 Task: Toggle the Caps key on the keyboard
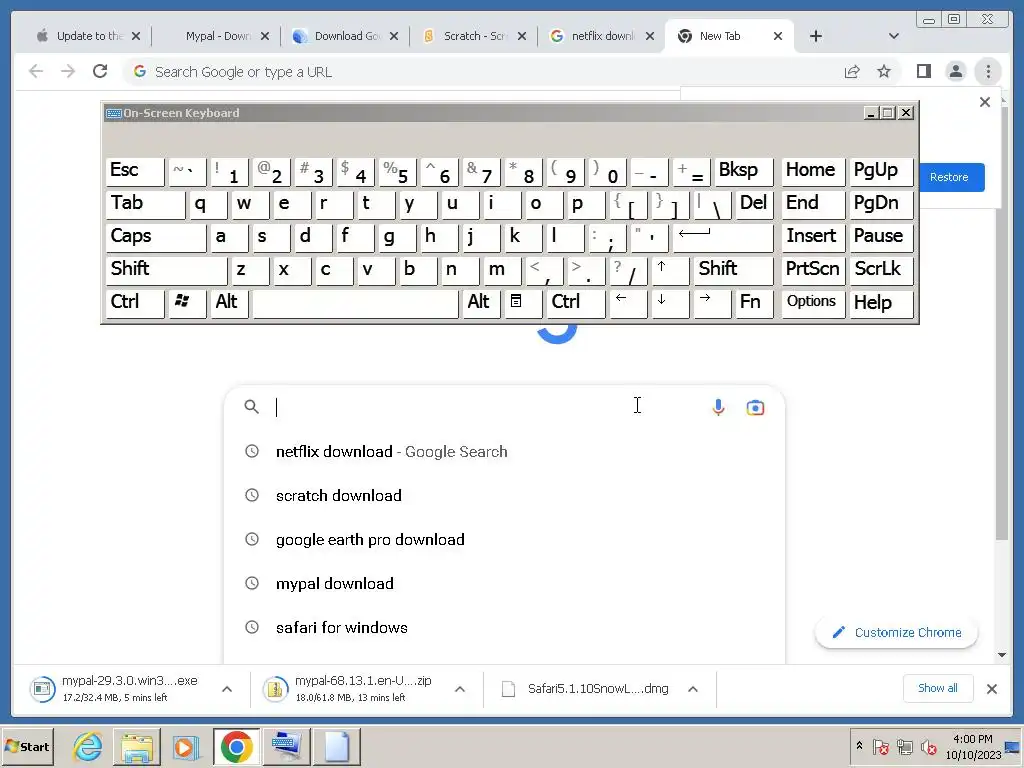pos(155,237)
